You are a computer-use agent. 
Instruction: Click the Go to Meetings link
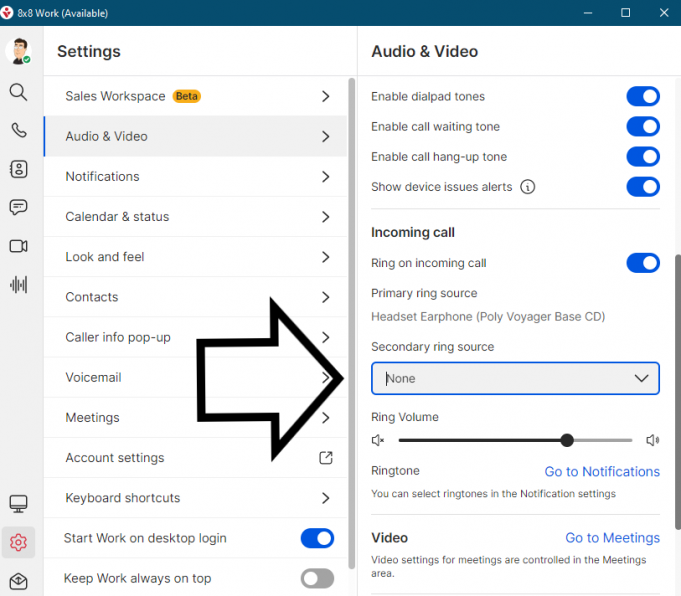pos(612,538)
